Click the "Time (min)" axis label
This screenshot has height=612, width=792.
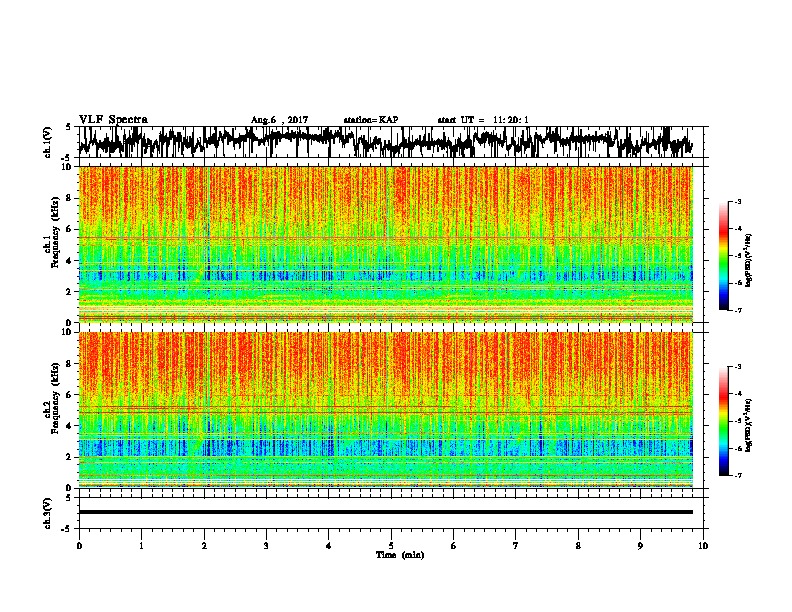400,555
